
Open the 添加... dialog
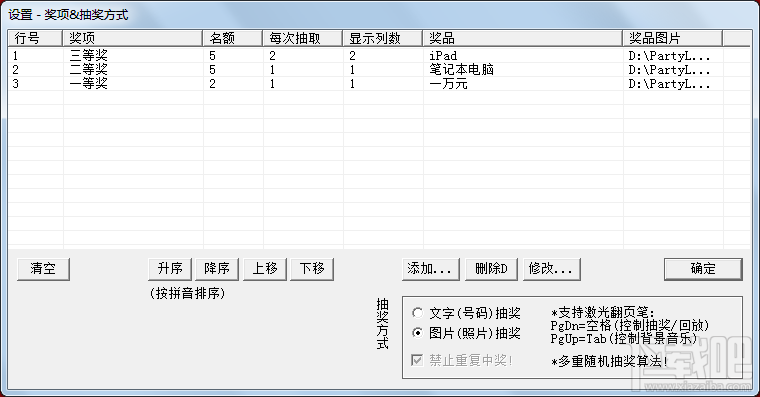(x=430, y=269)
